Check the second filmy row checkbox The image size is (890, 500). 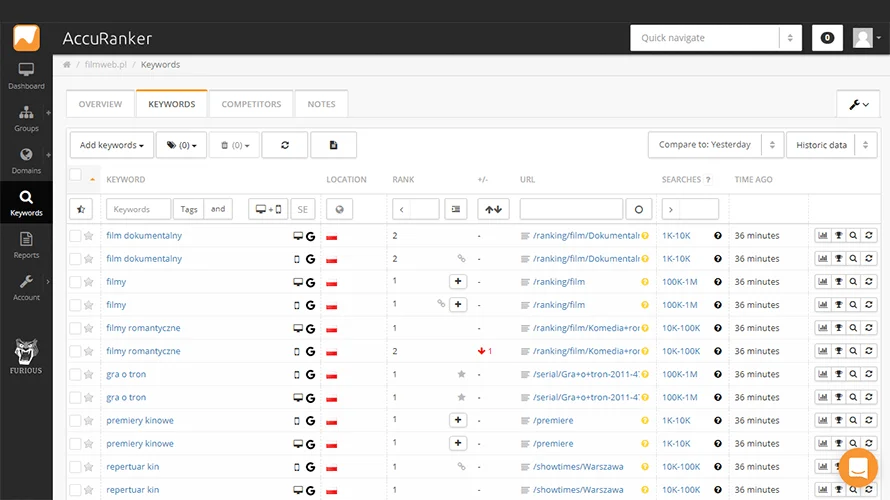75,305
